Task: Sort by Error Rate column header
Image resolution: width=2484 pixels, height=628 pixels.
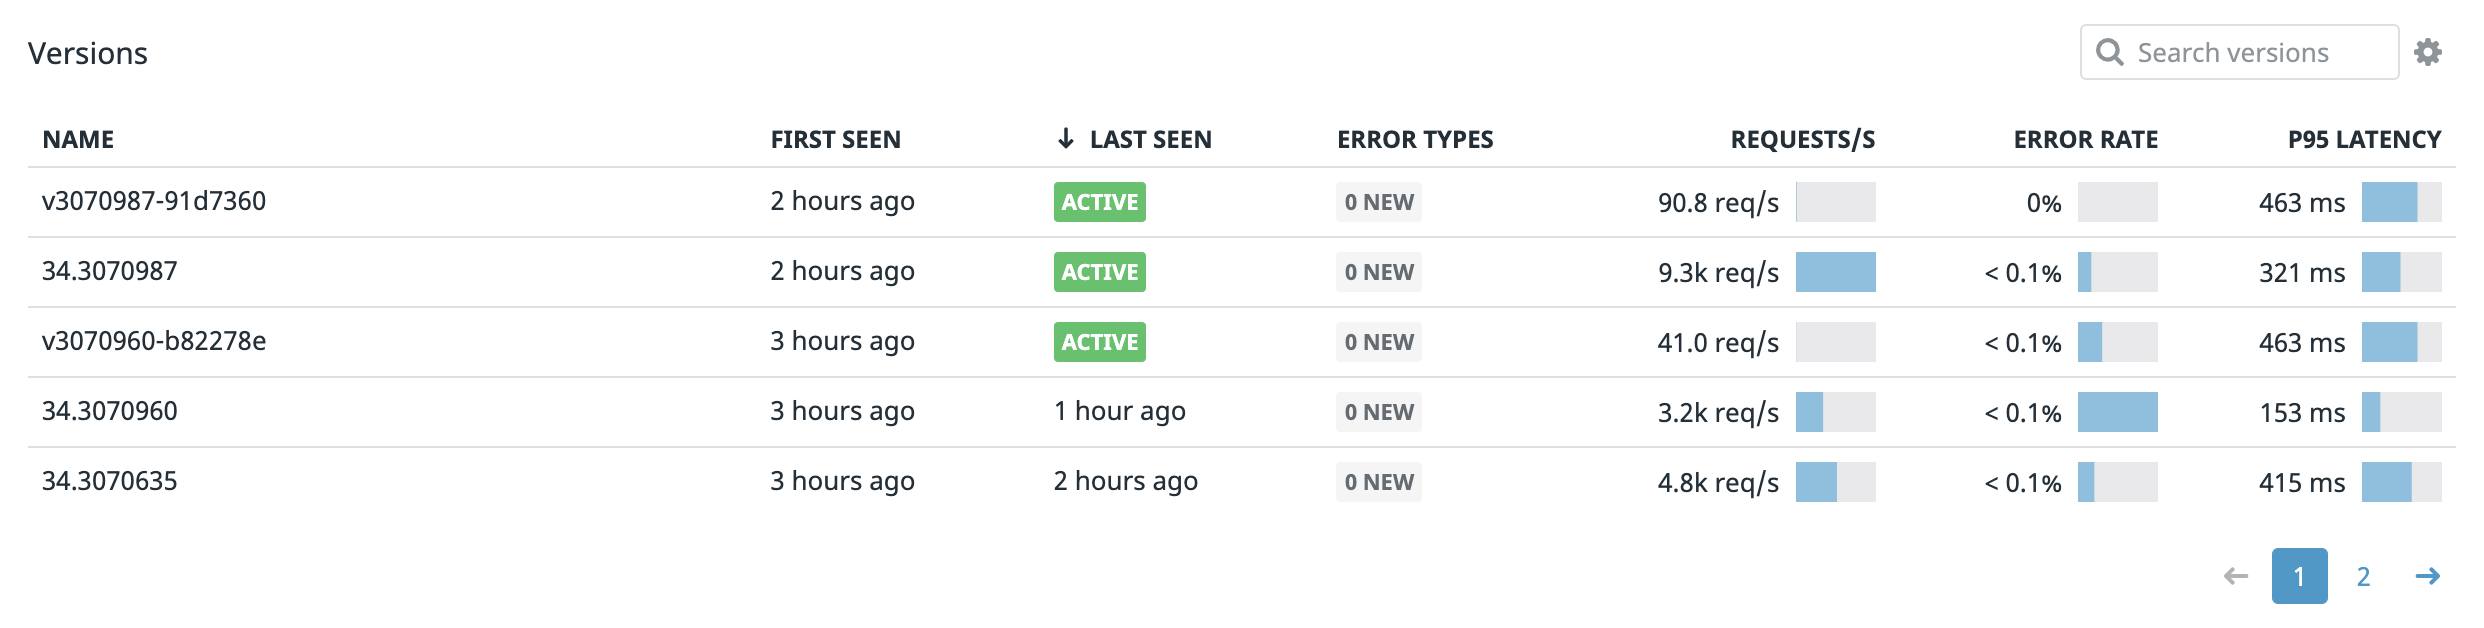Action: point(2085,140)
